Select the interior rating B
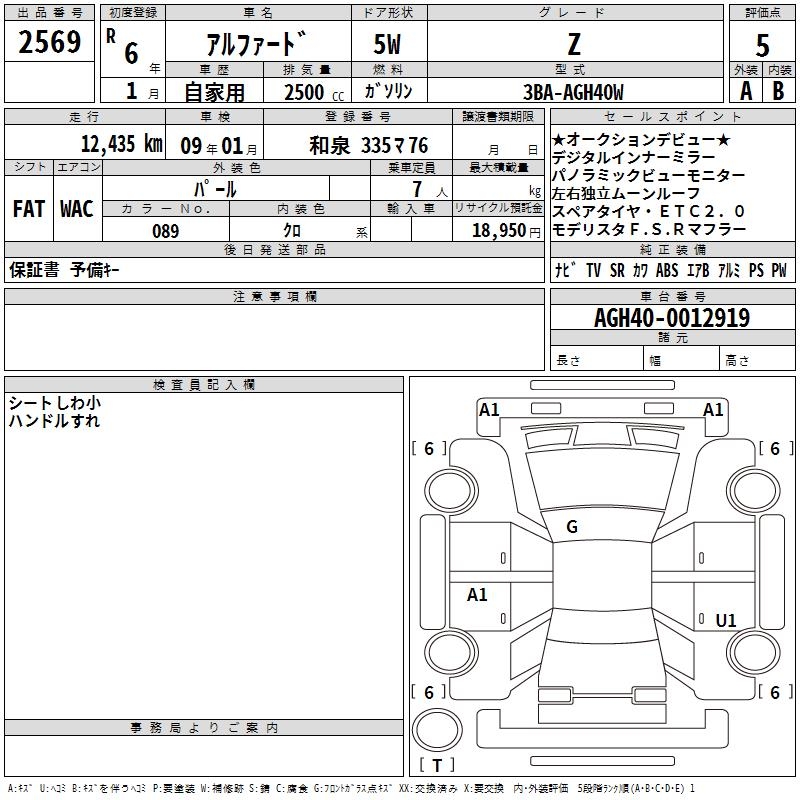Viewport: 800px width, 800px height. 778,91
